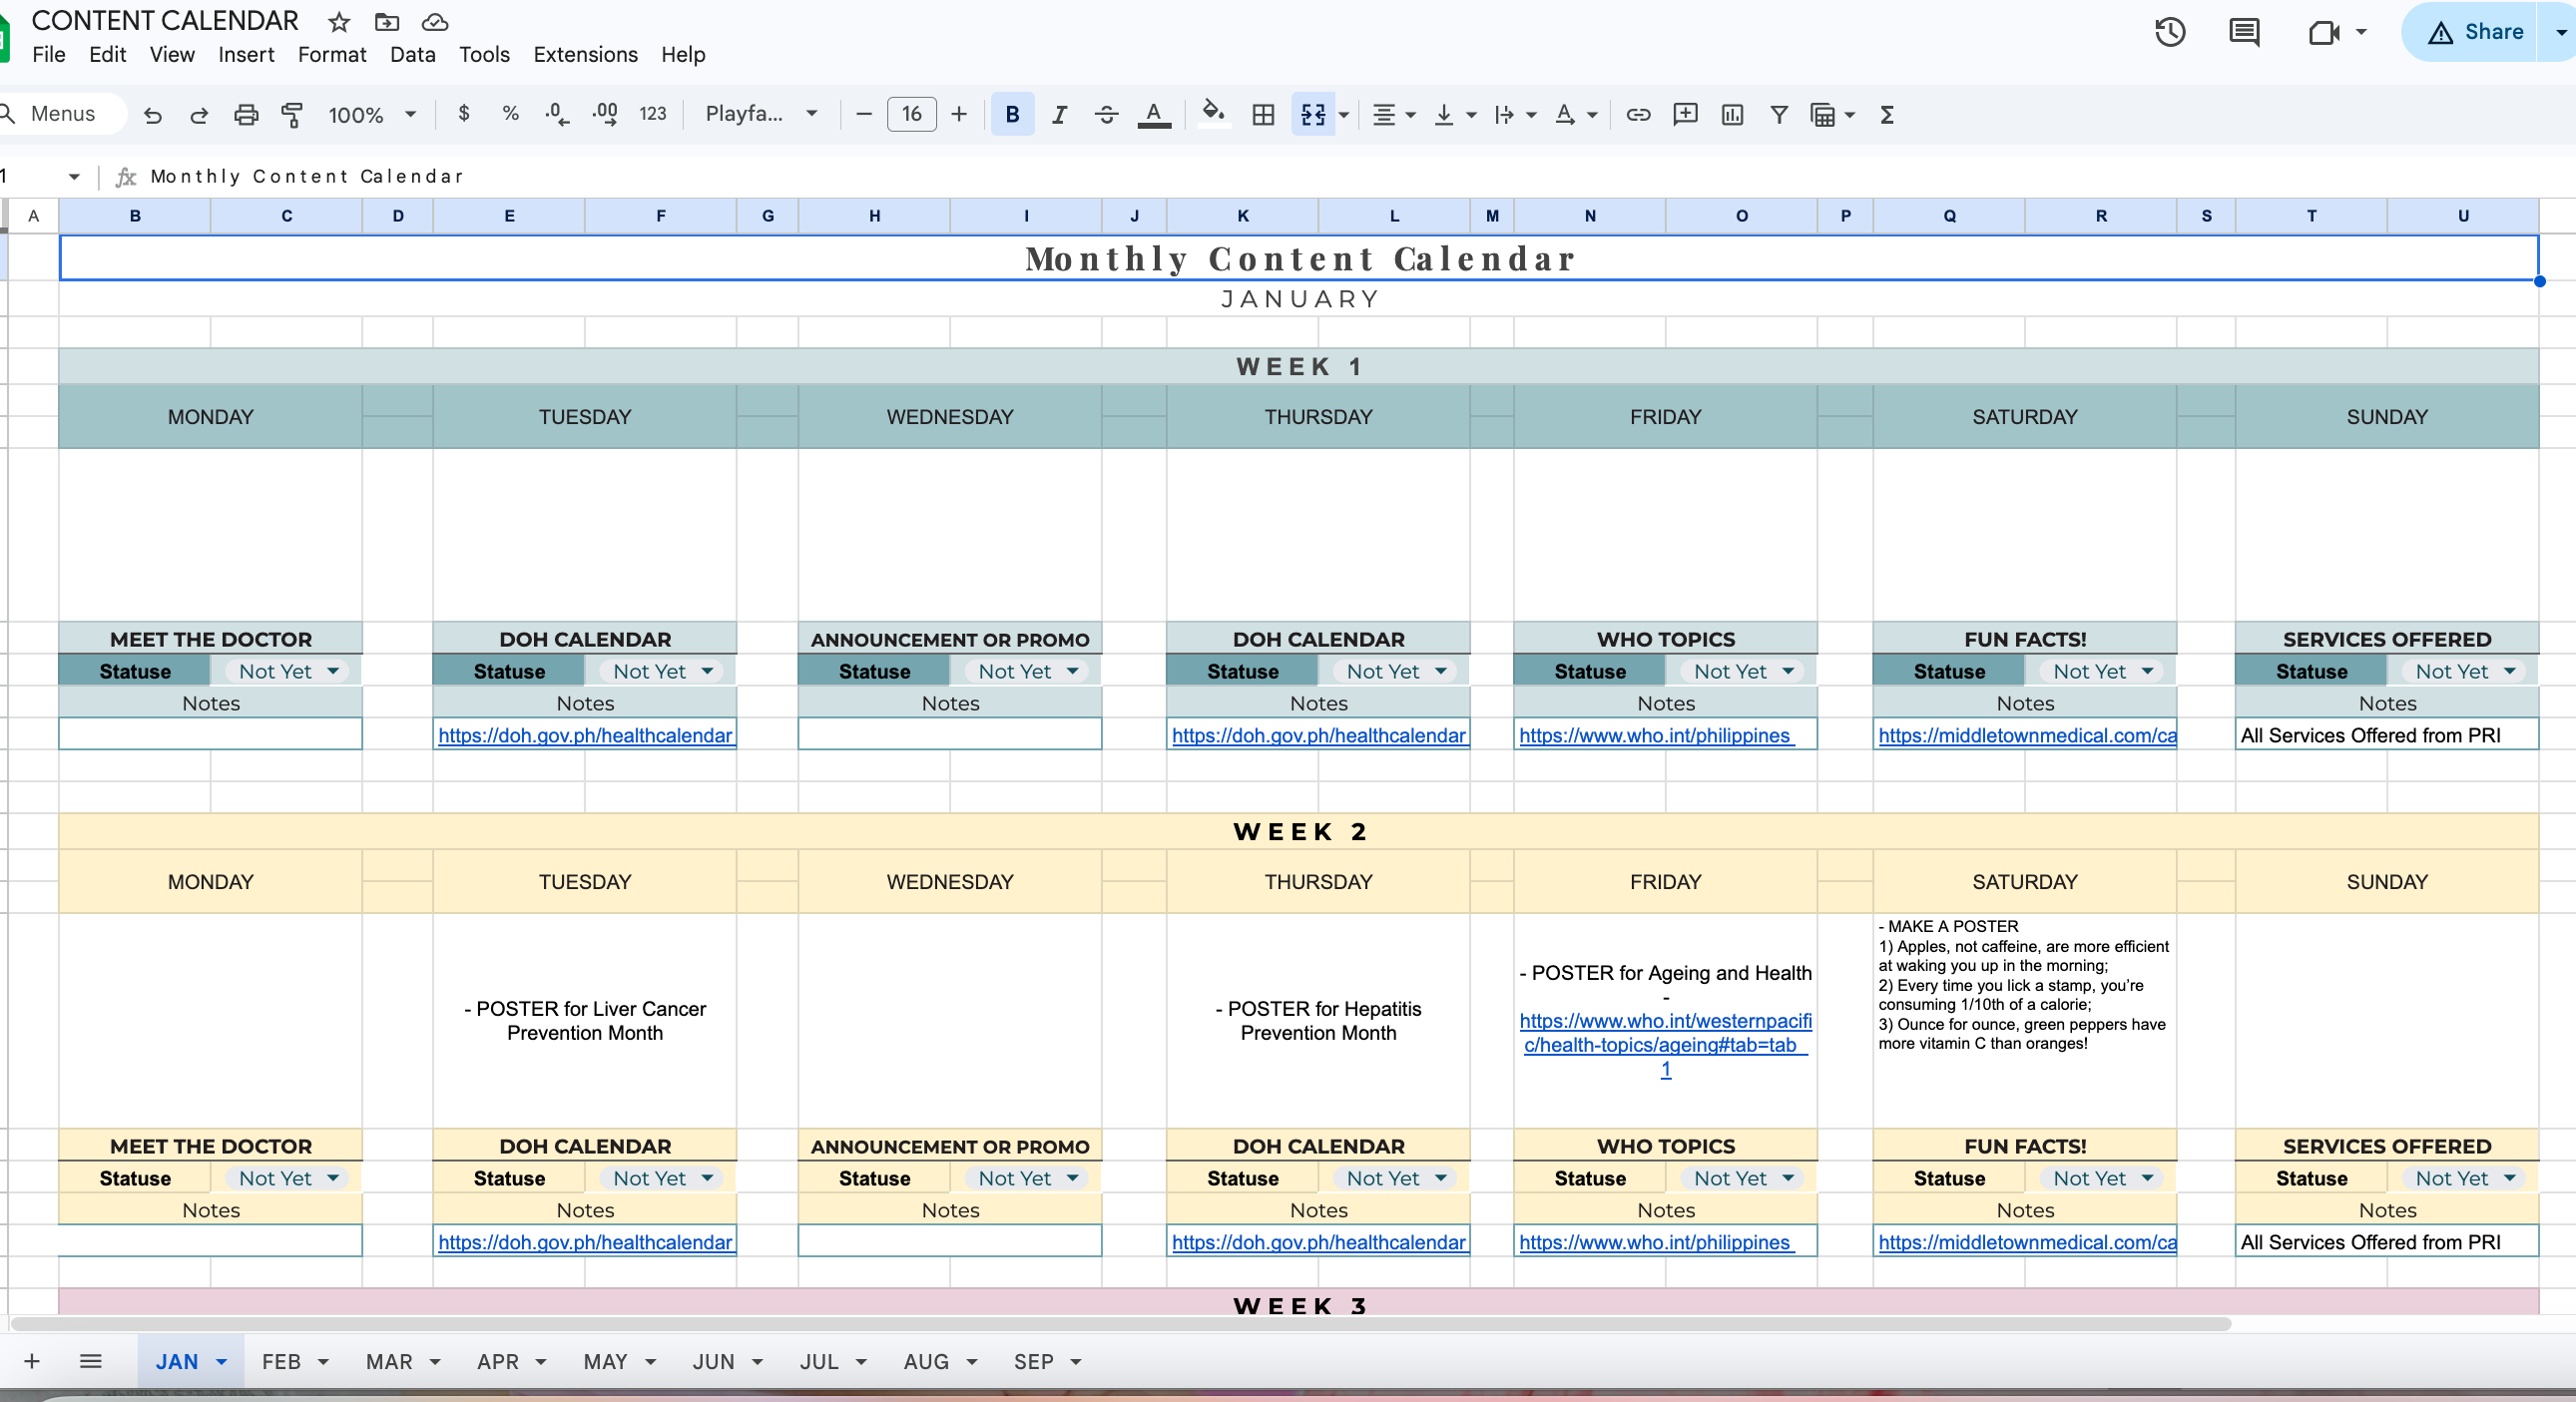Toggle italic formatting

pyautogui.click(x=1059, y=114)
